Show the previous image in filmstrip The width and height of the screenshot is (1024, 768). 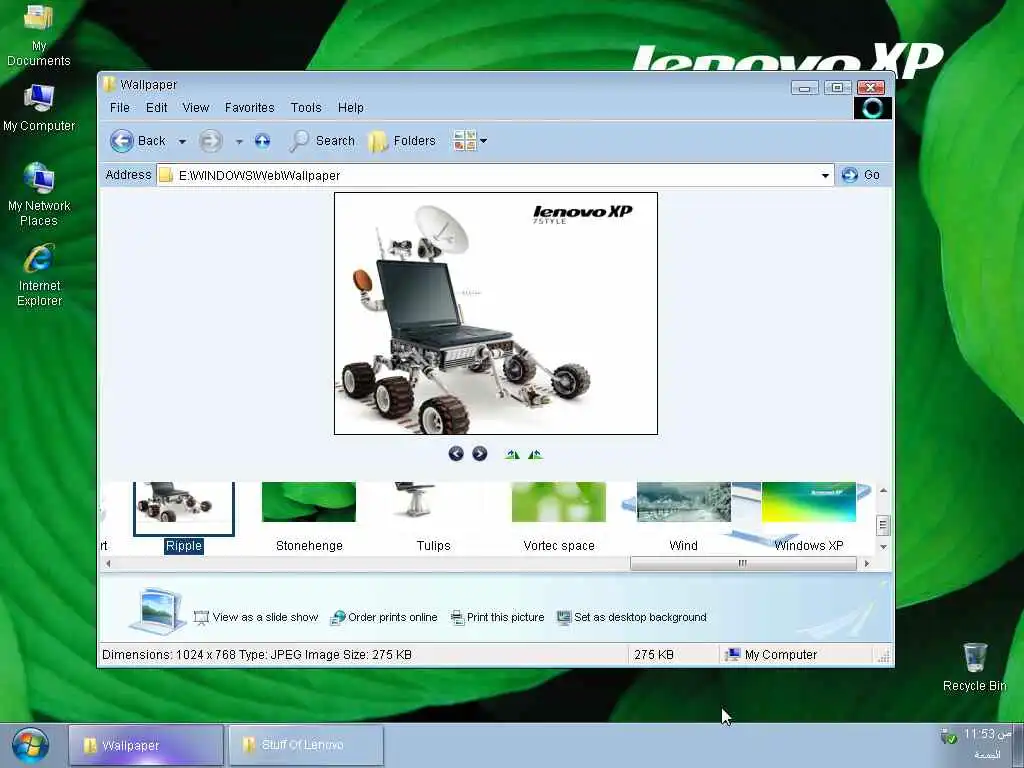(456, 454)
